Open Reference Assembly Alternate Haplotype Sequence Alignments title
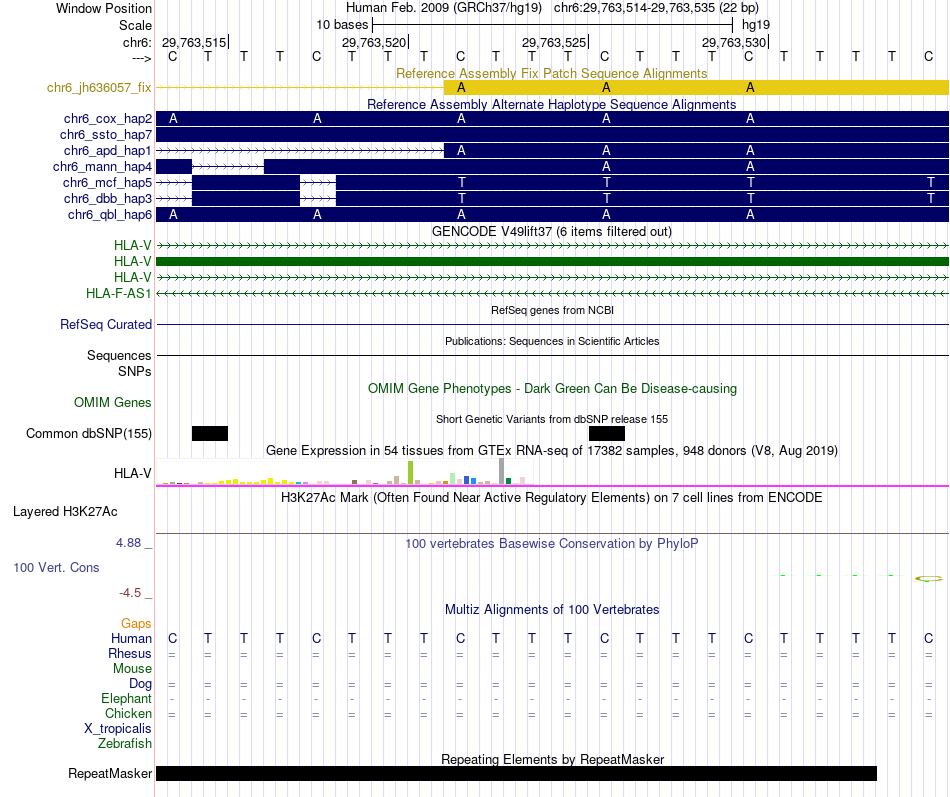 [x=551, y=104]
